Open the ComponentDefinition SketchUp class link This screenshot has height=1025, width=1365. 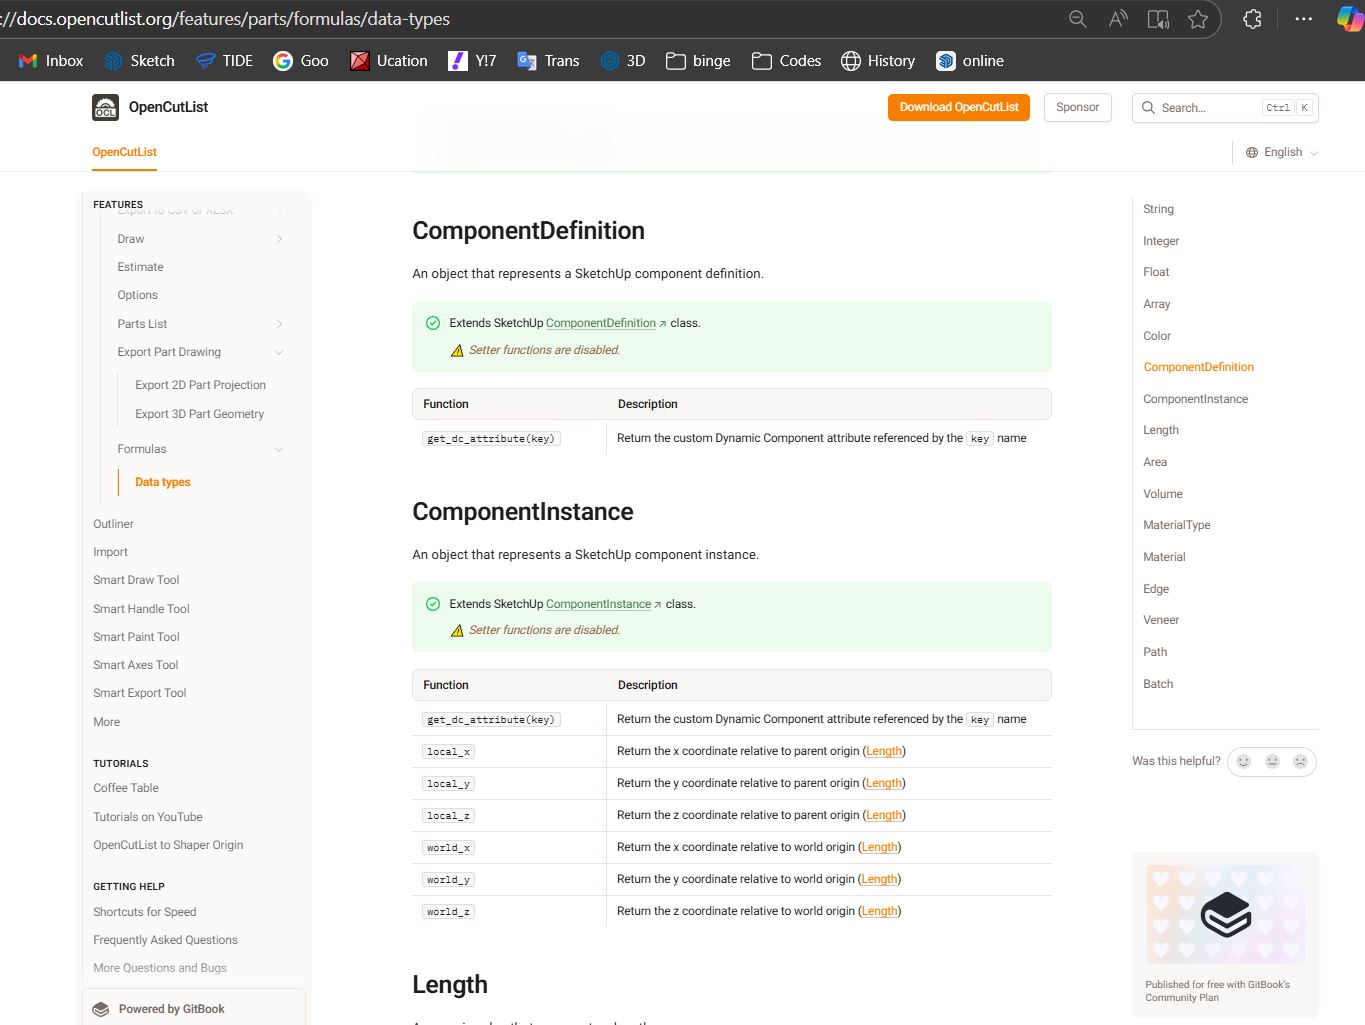[x=601, y=323]
